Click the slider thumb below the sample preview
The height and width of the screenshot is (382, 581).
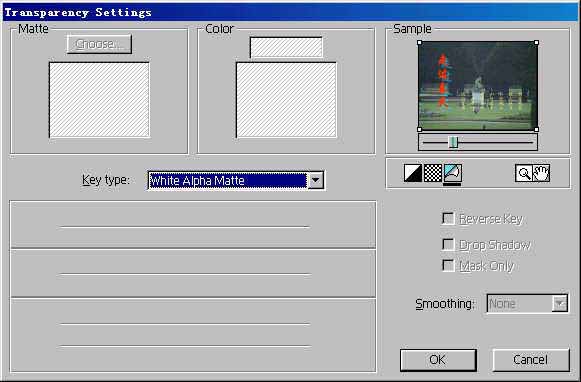pyautogui.click(x=454, y=142)
